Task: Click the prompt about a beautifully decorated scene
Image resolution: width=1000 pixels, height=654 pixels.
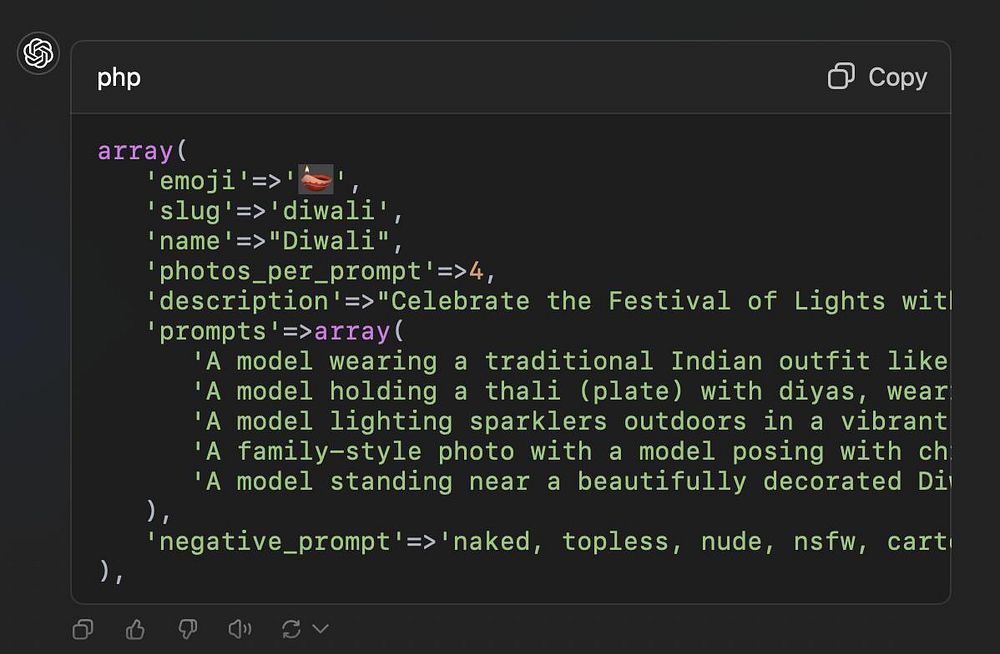Action: (571, 482)
